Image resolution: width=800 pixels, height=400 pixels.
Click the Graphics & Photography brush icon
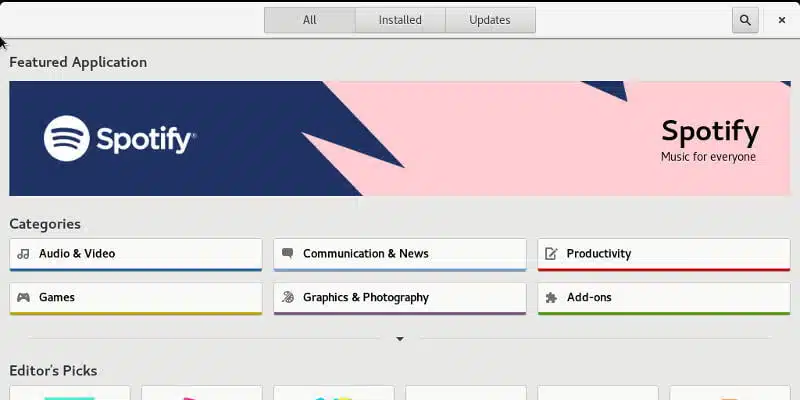click(x=288, y=297)
